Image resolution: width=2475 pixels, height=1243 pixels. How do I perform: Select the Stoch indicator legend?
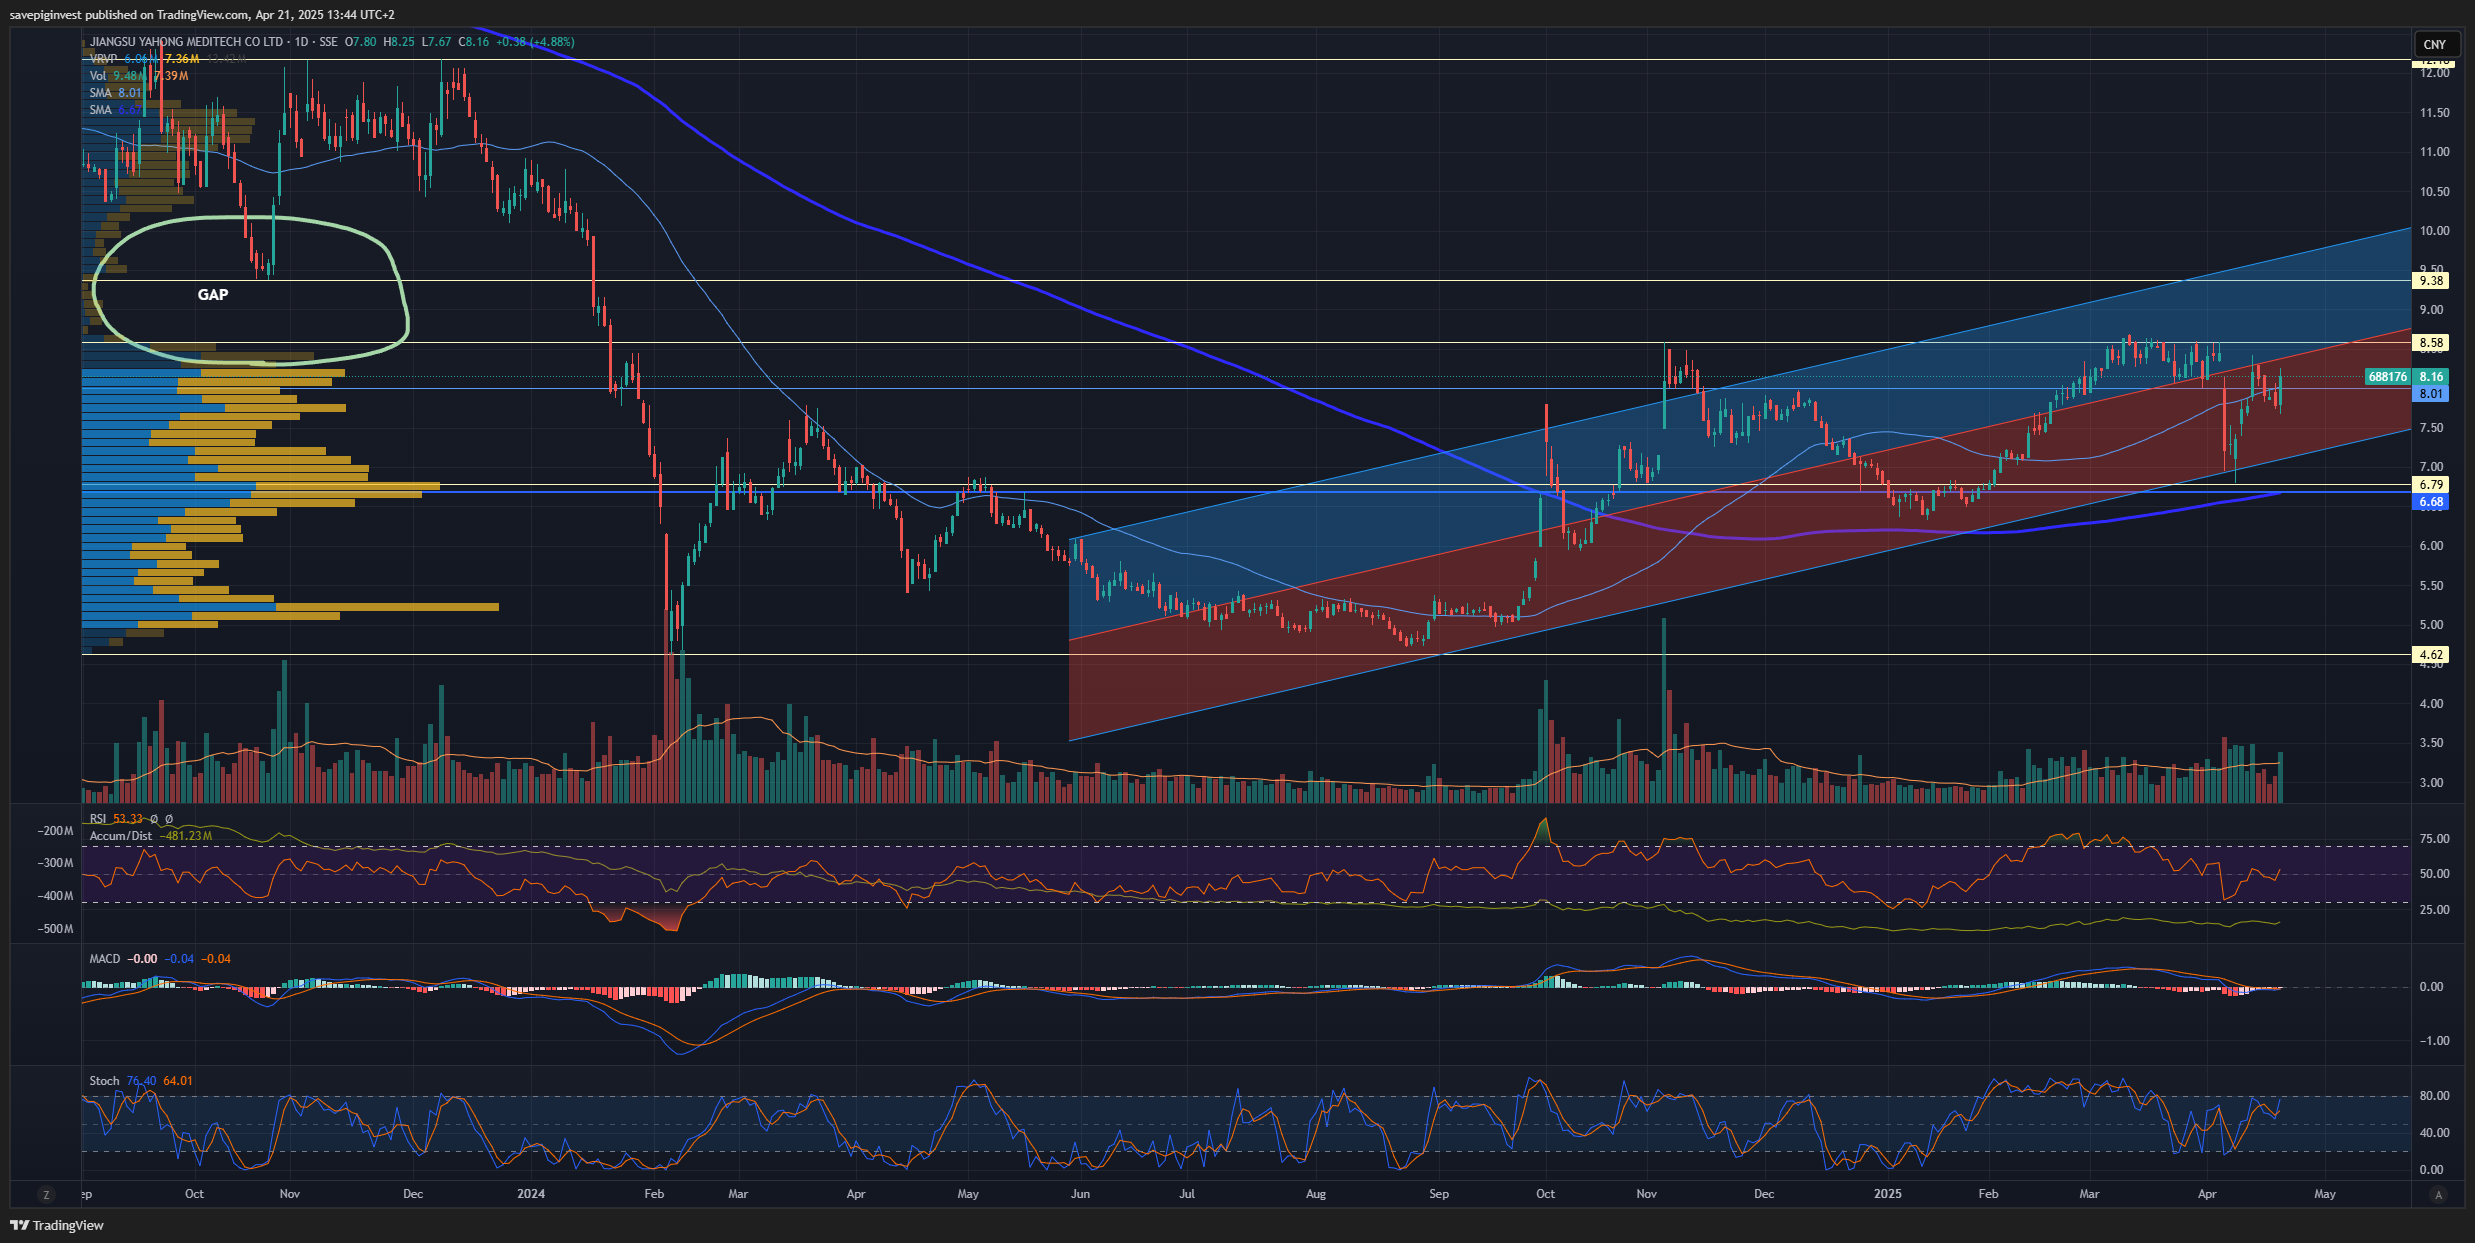[104, 1081]
